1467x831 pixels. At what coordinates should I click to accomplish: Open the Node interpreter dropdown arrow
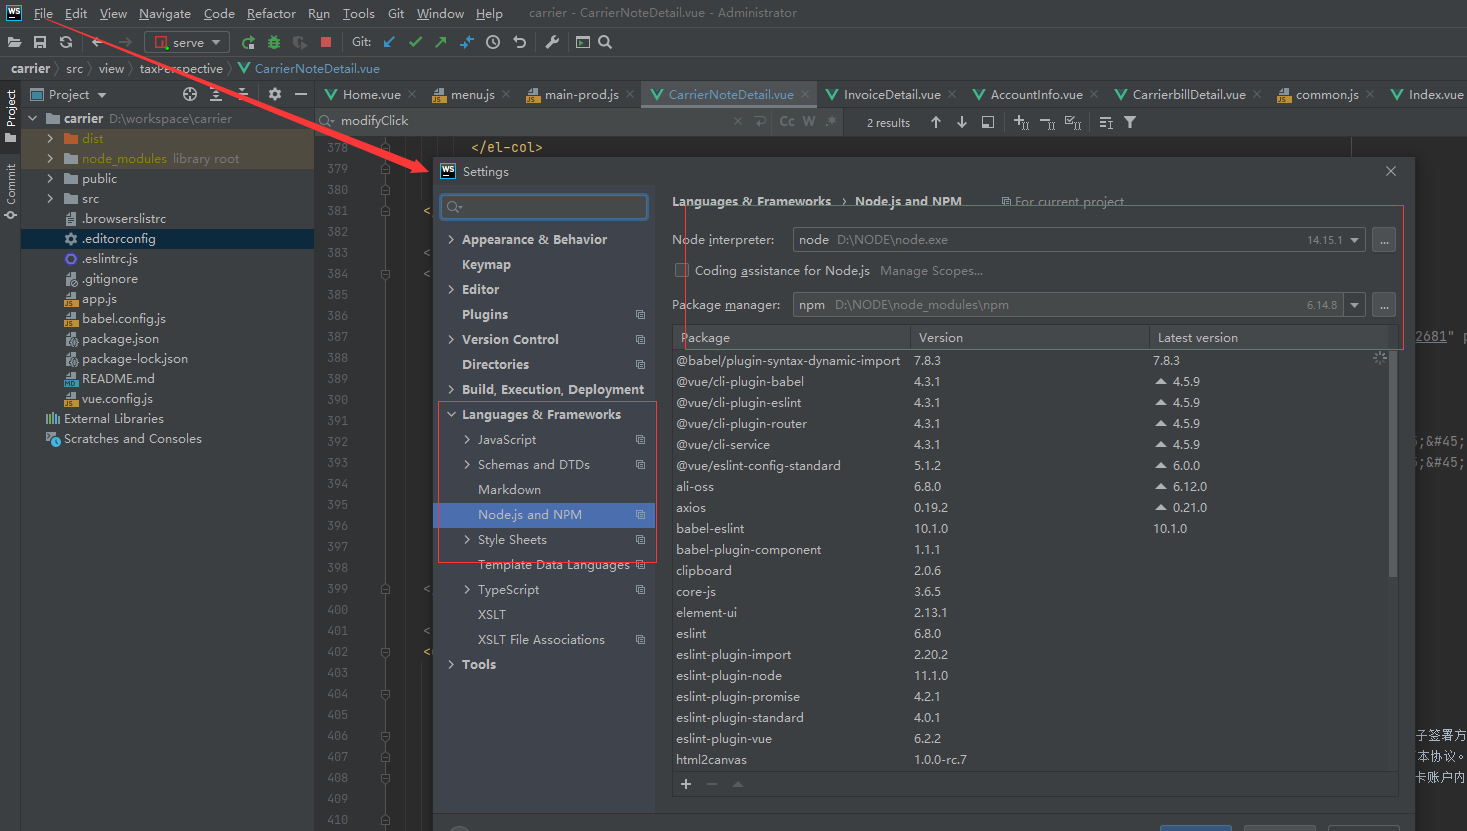pos(1355,240)
